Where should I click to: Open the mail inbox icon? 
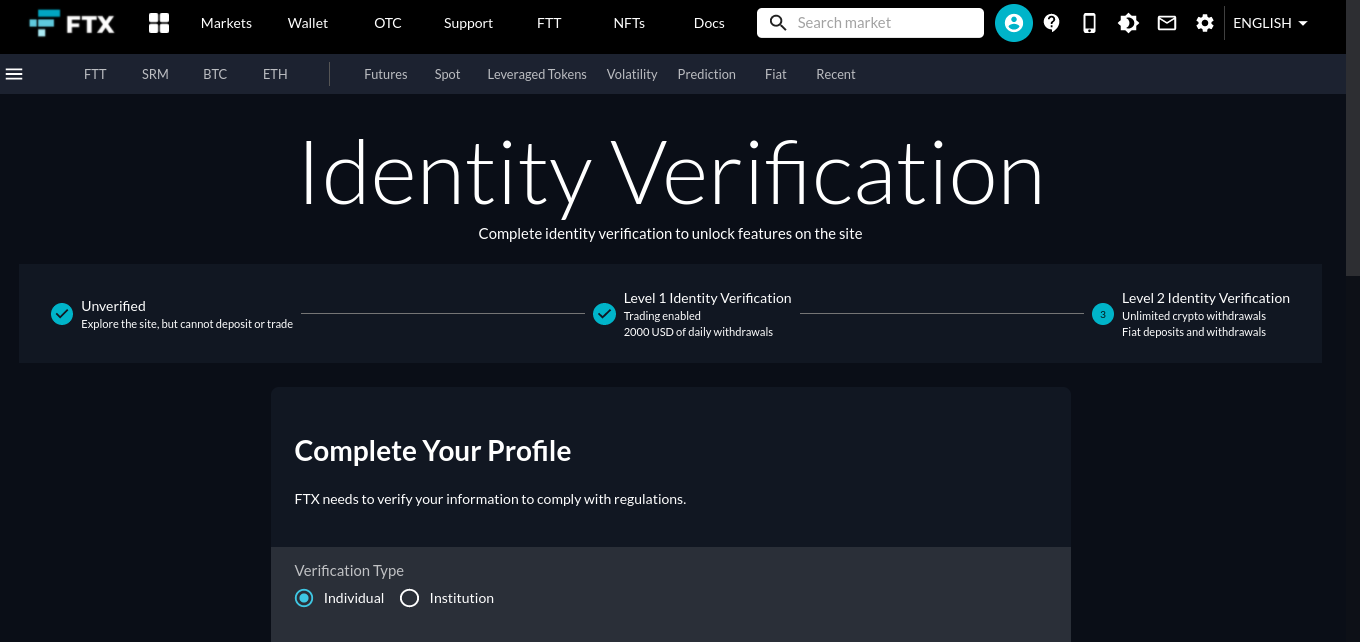click(x=1167, y=23)
